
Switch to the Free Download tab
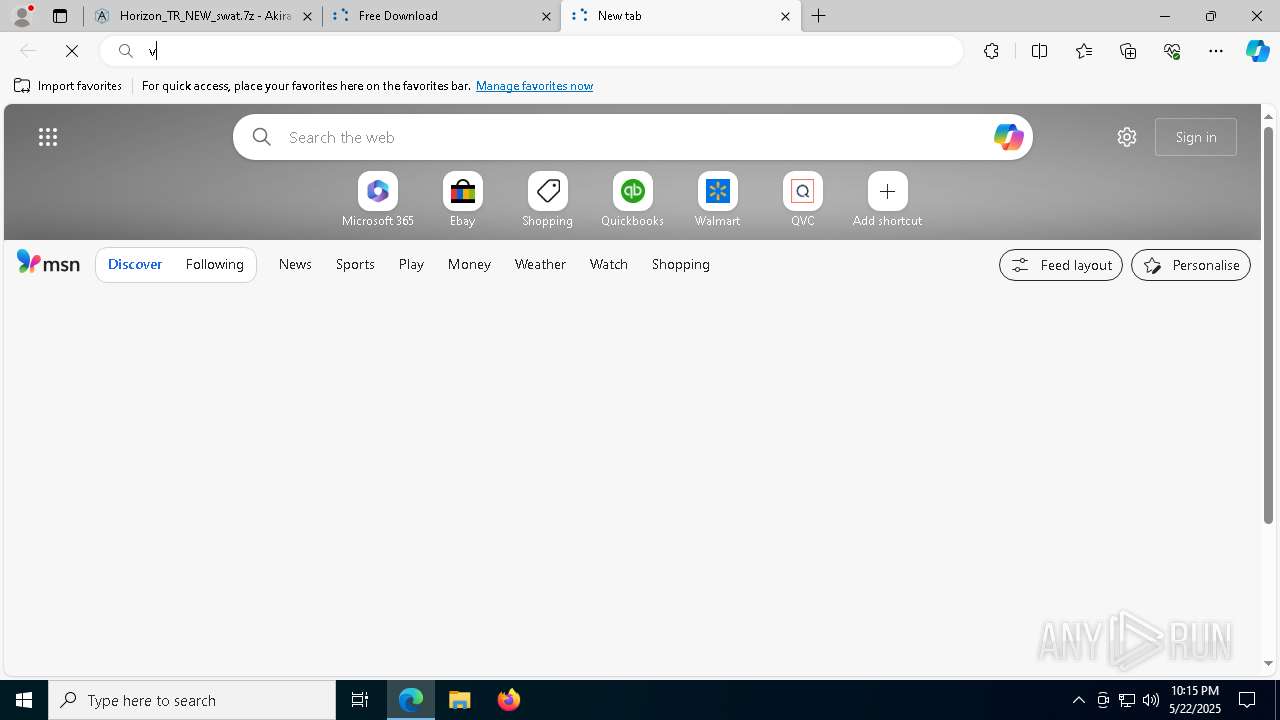point(442,16)
